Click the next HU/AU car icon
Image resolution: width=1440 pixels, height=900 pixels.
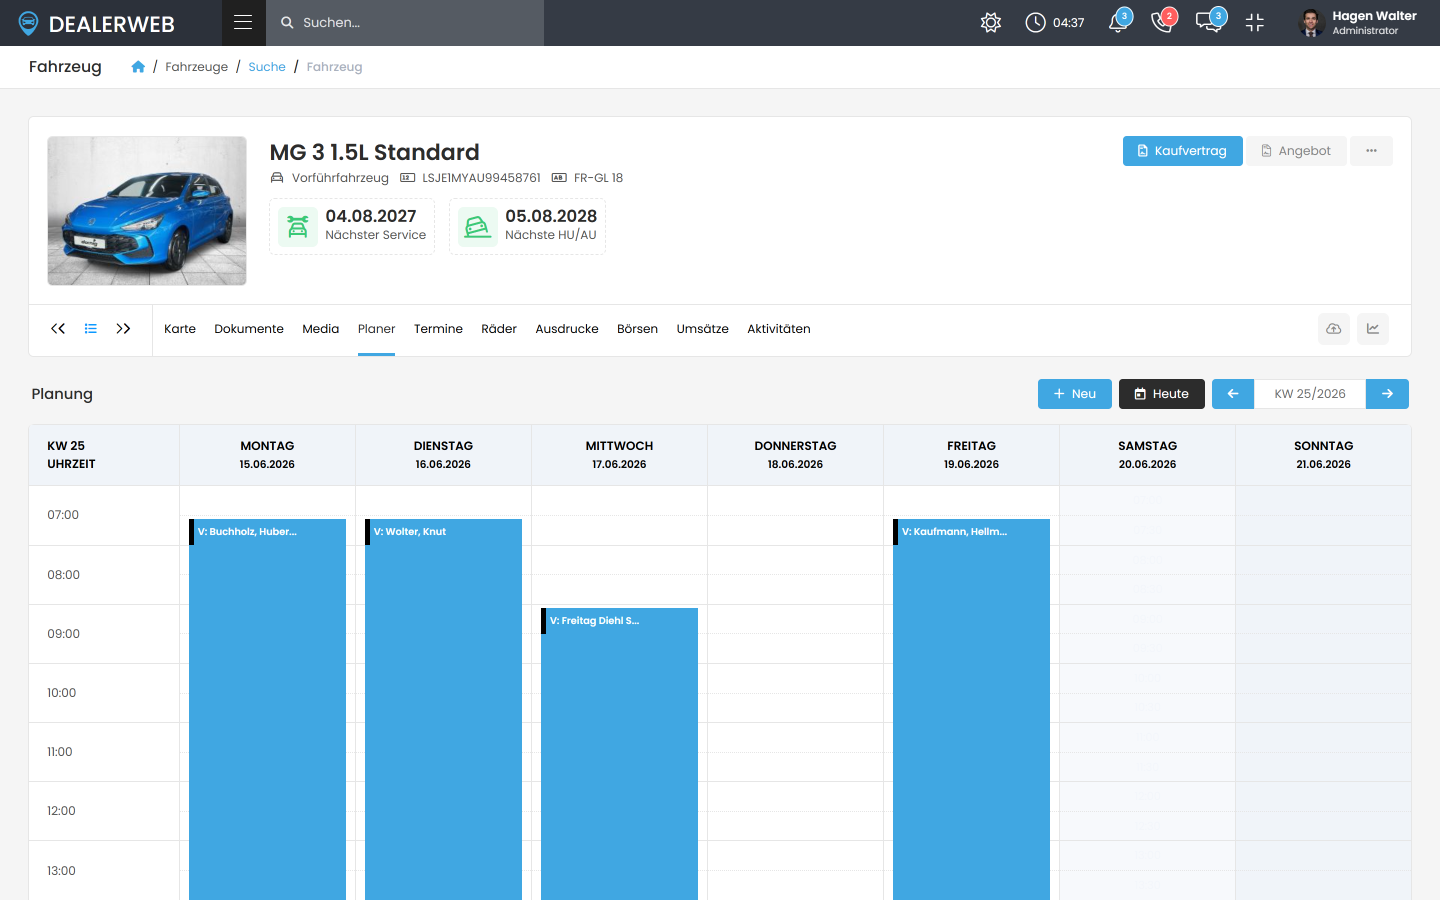(x=478, y=227)
